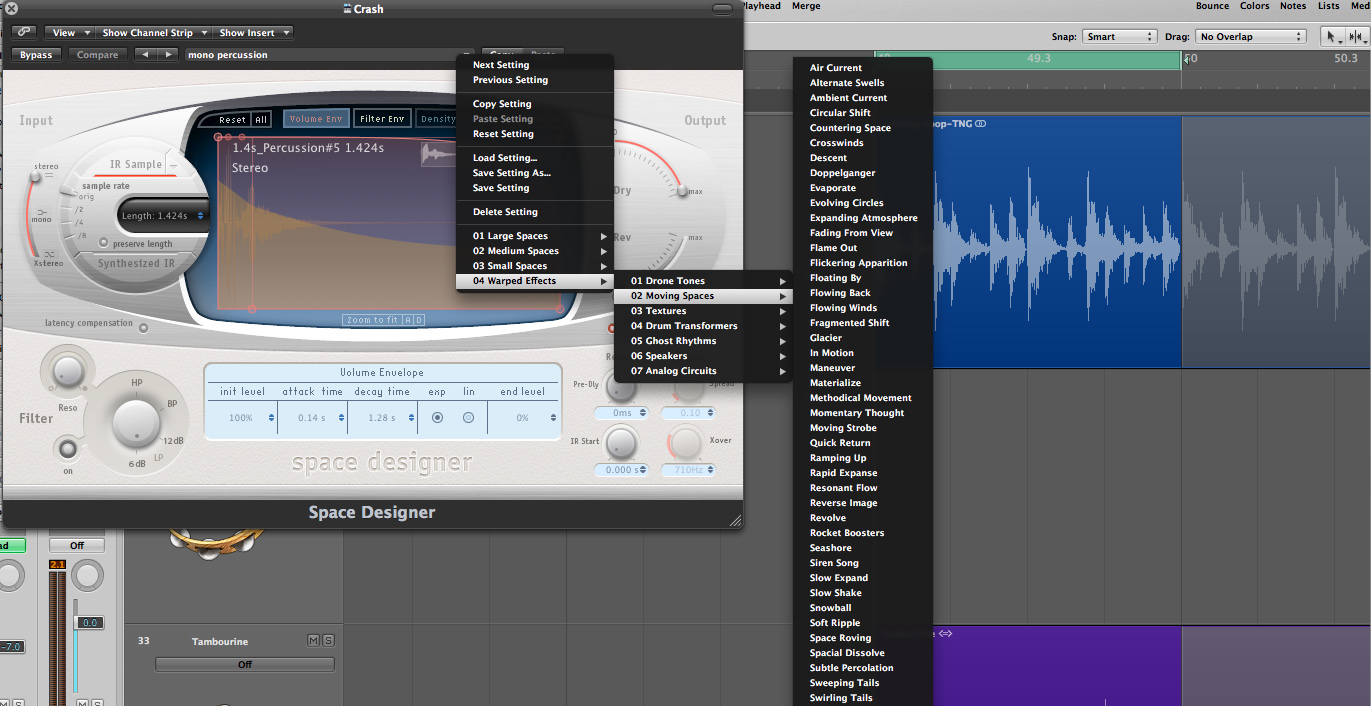1371x706 pixels.
Task: Click Bounce in the top toolbar
Action: pos(1212,6)
